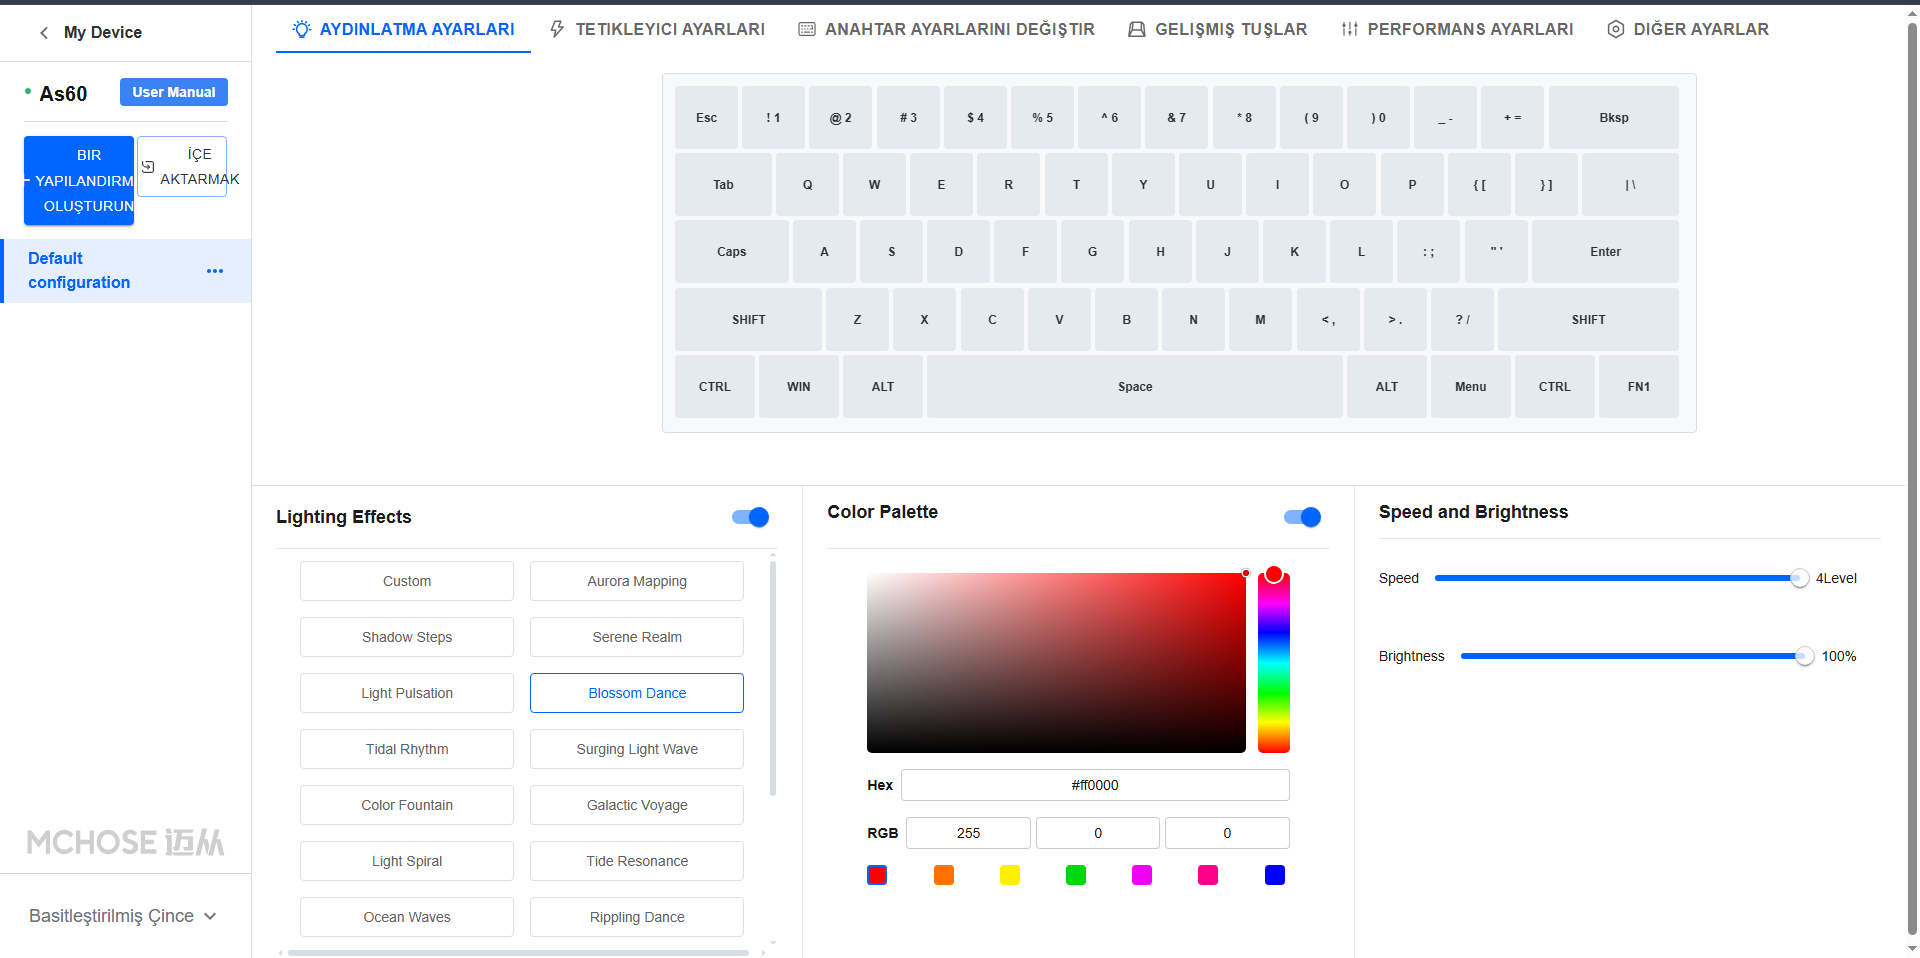Click BIR YAPILANDIRMA OLUŞTURUN button
The height and width of the screenshot is (958, 1920).
[x=79, y=180]
